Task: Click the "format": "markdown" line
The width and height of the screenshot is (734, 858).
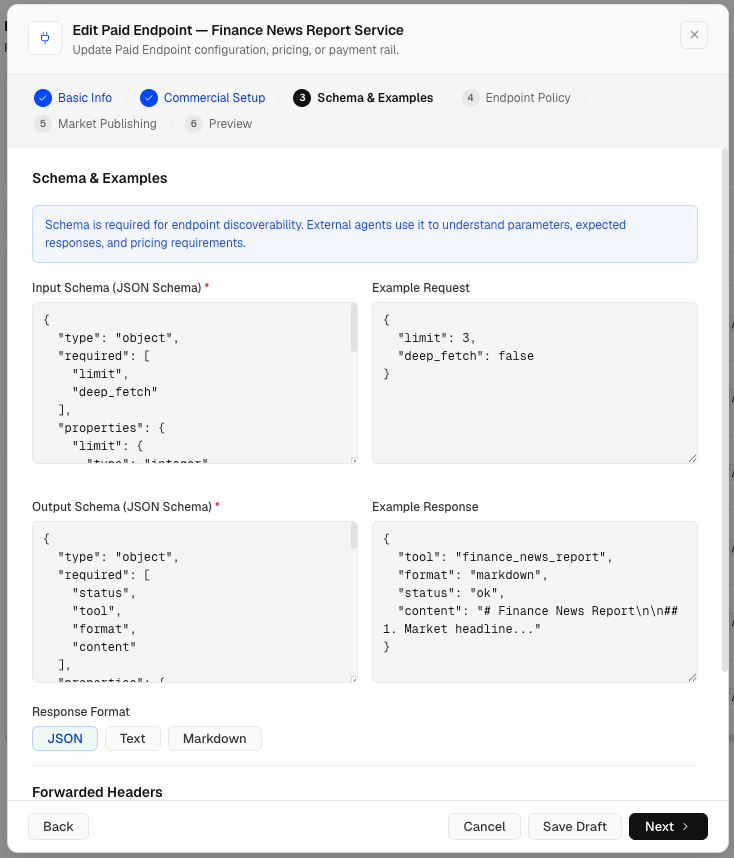Action: [x=472, y=575]
